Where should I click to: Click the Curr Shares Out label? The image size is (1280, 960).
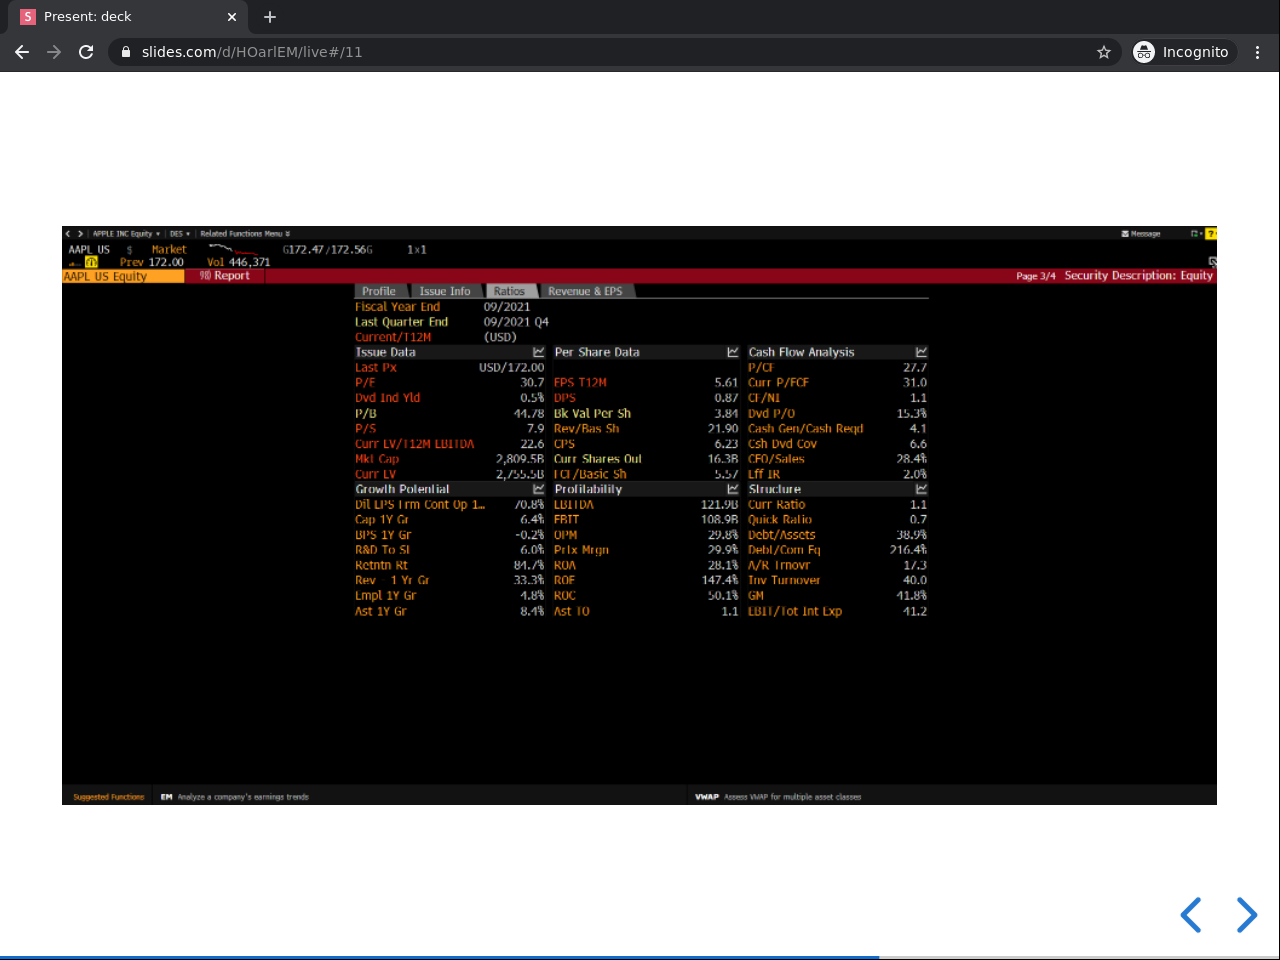tap(598, 459)
